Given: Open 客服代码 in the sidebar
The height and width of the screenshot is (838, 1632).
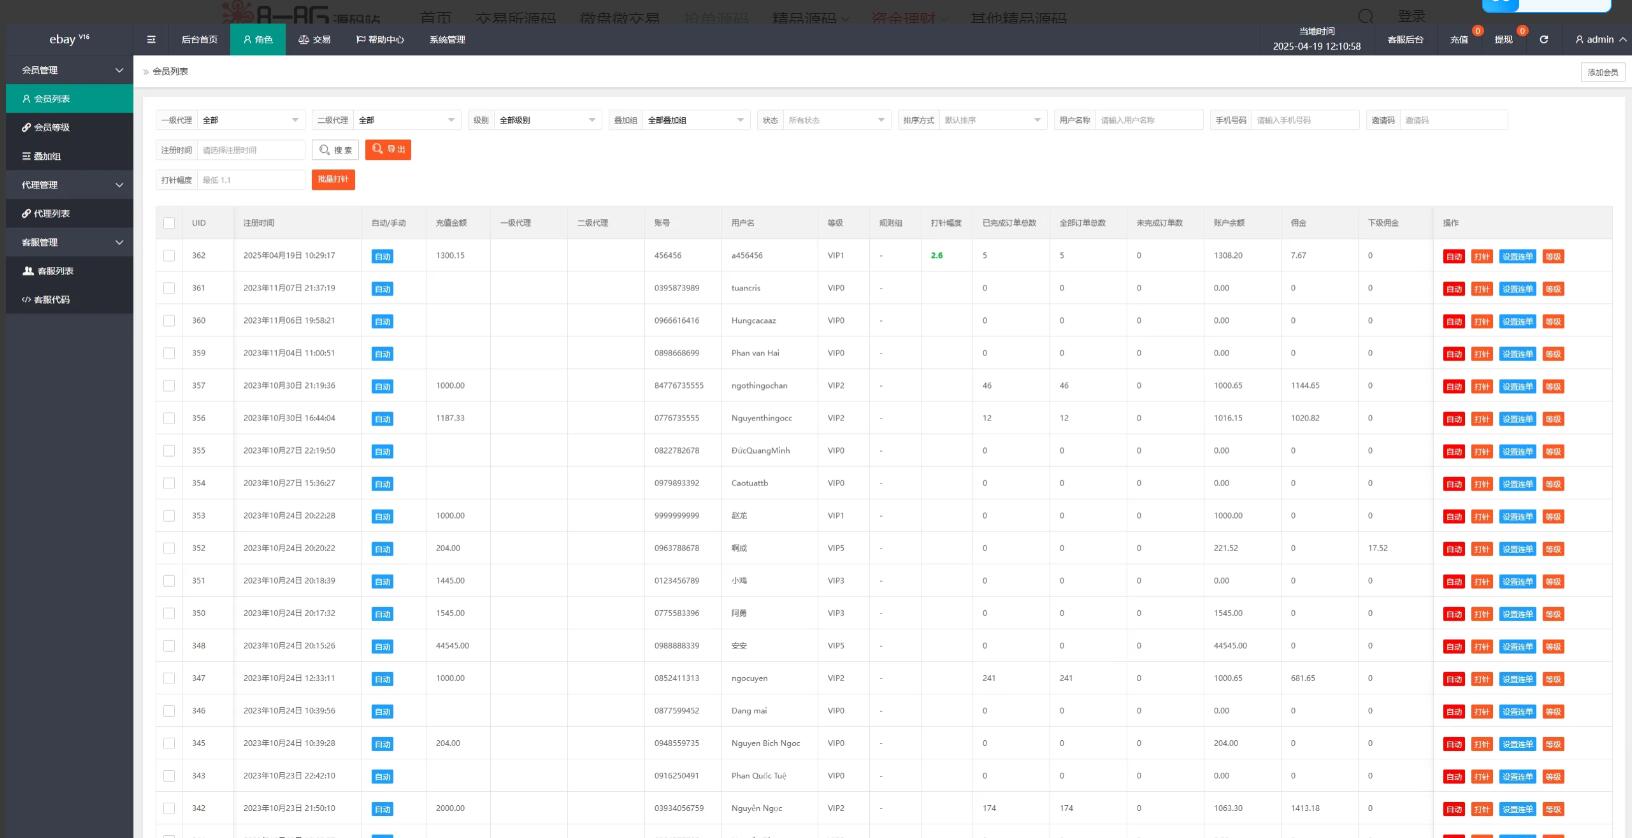Looking at the screenshot, I should [x=69, y=300].
